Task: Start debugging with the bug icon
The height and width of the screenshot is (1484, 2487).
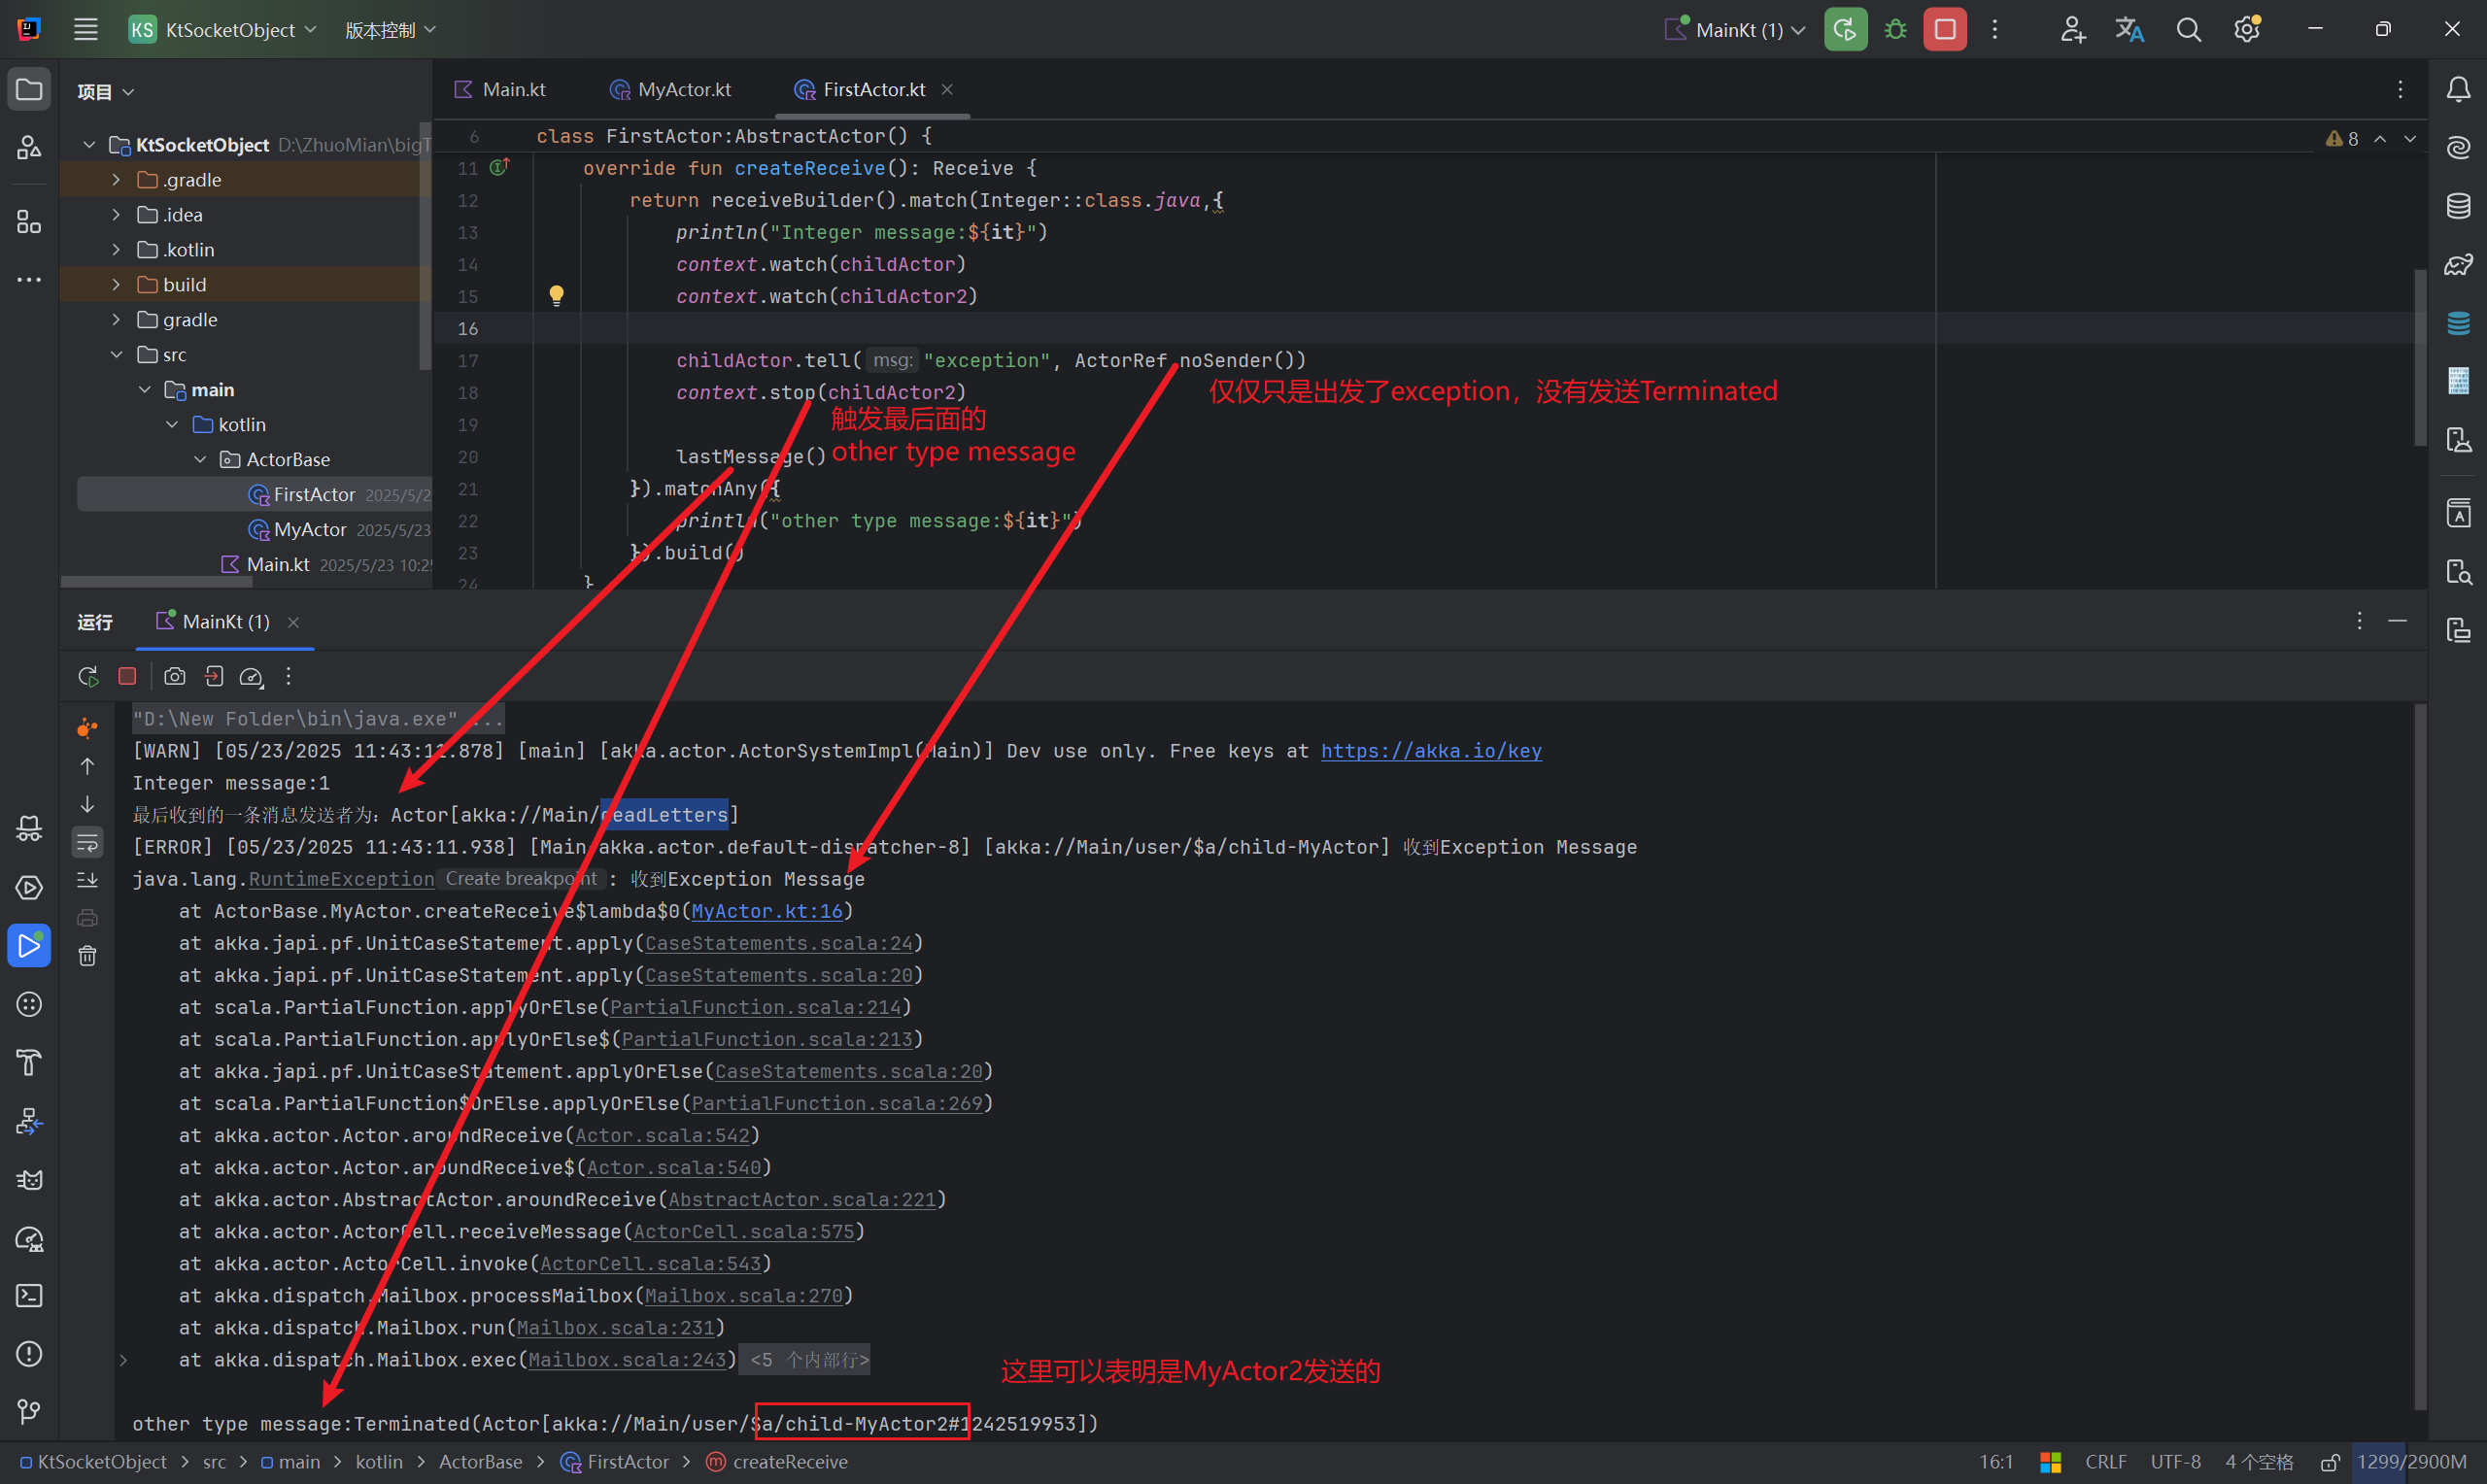Action: 1895,29
